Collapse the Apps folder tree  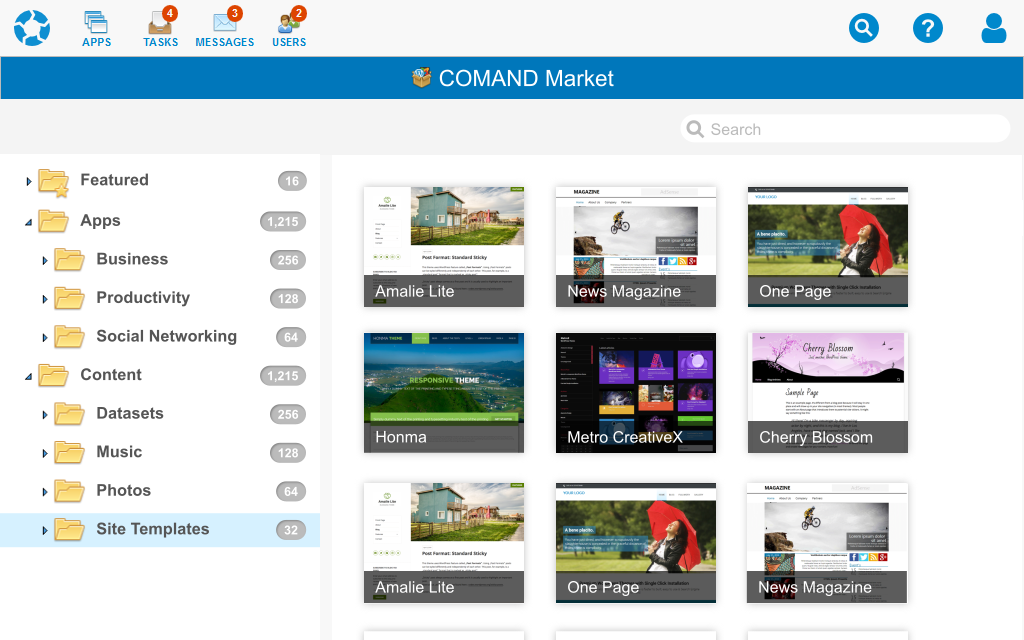click(x=28, y=222)
